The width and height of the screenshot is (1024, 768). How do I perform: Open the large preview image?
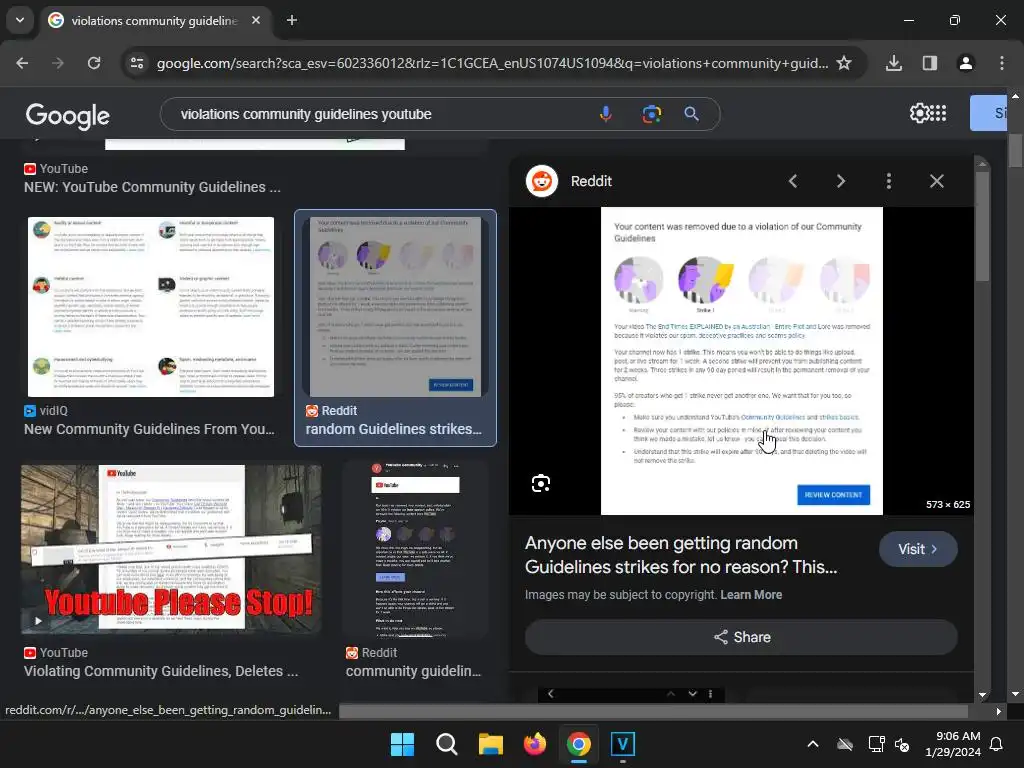[x=741, y=360]
